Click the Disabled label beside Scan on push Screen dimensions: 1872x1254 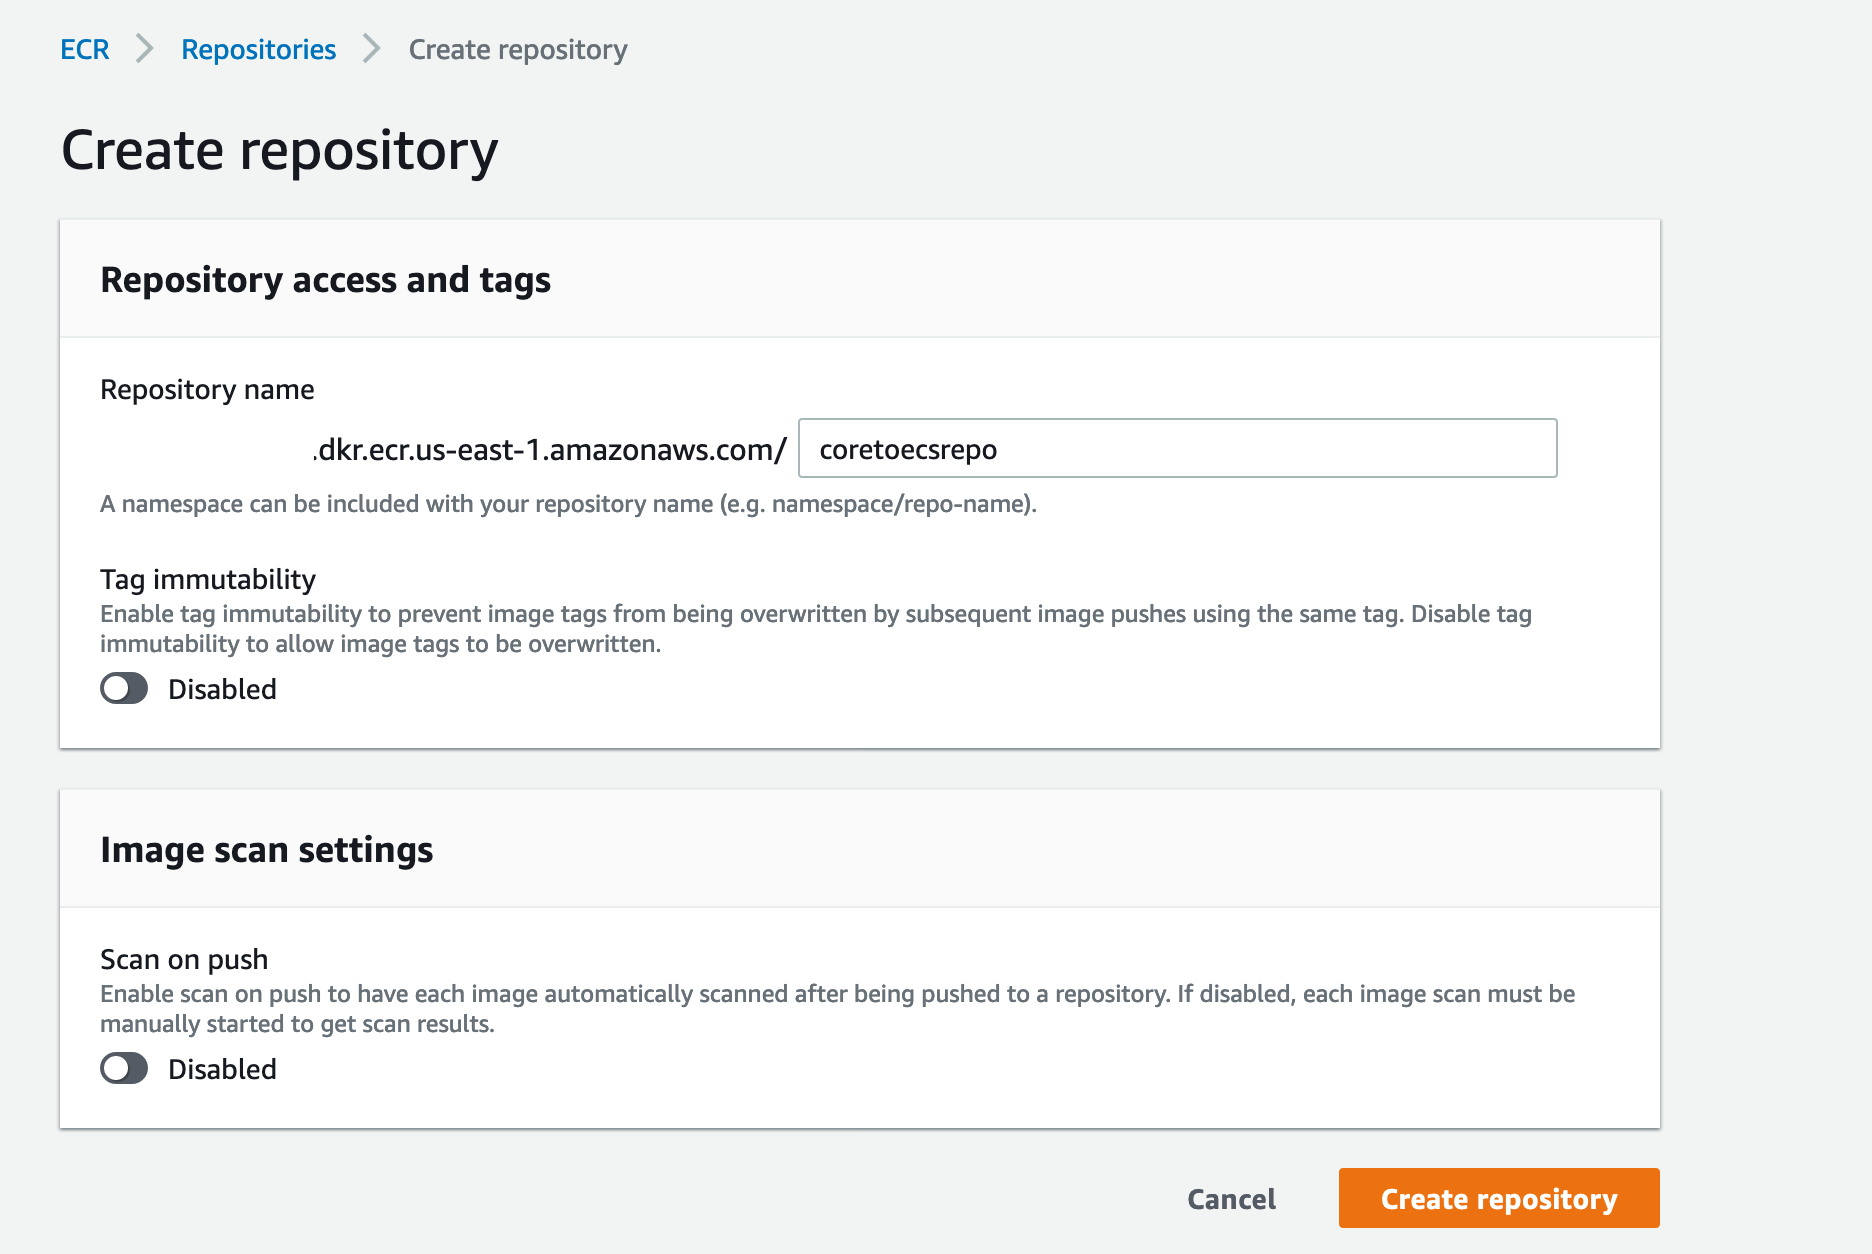pos(222,1068)
